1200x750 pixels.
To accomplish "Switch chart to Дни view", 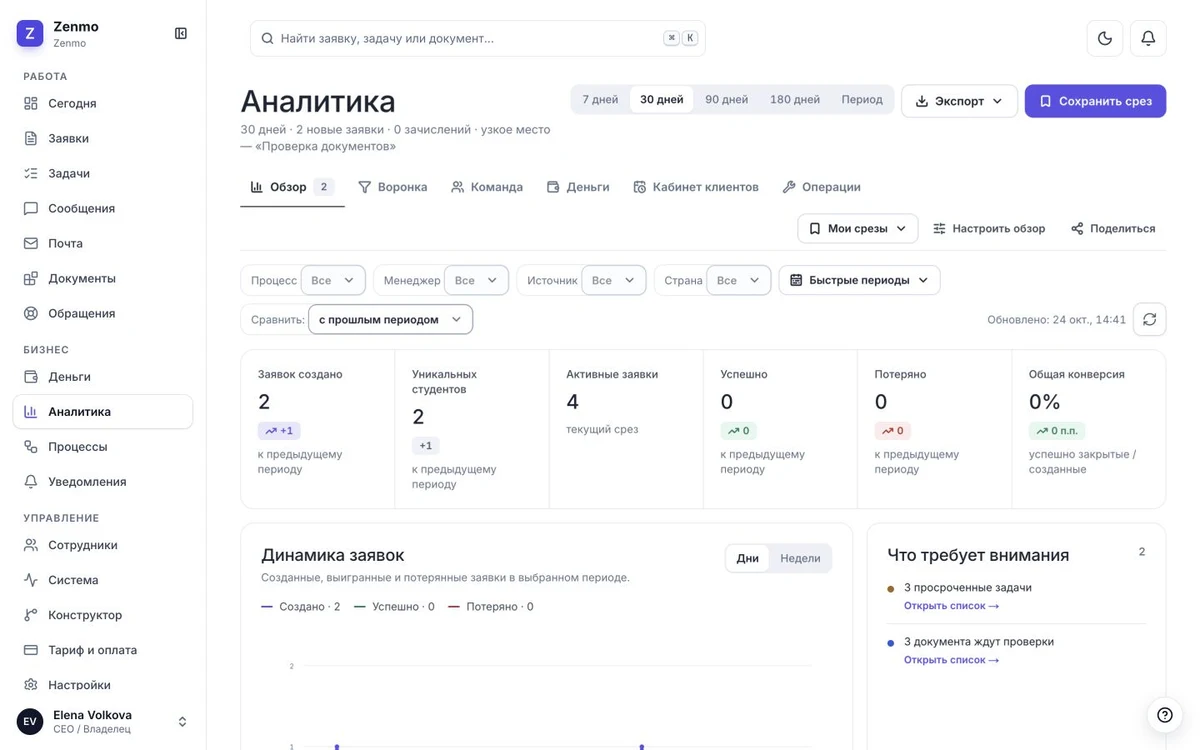I will click(x=748, y=558).
